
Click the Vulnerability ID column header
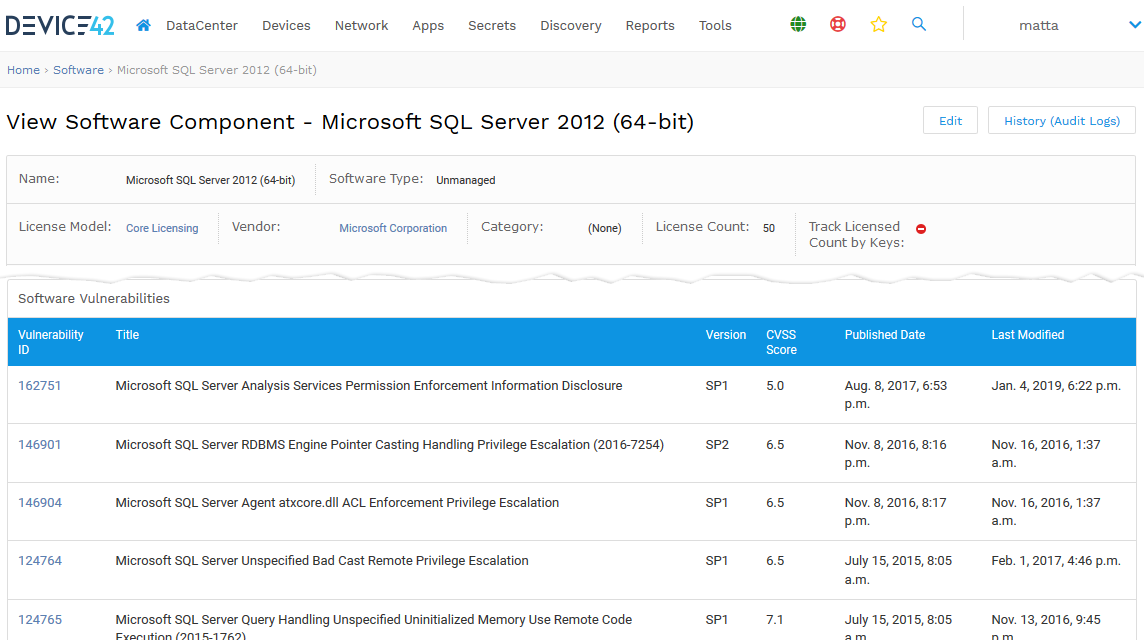[x=50, y=342]
